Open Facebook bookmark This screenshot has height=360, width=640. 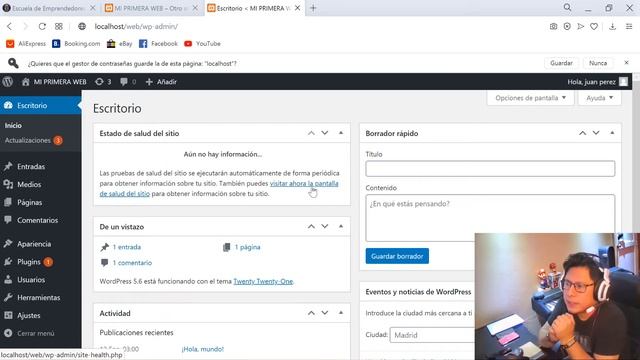click(x=158, y=44)
